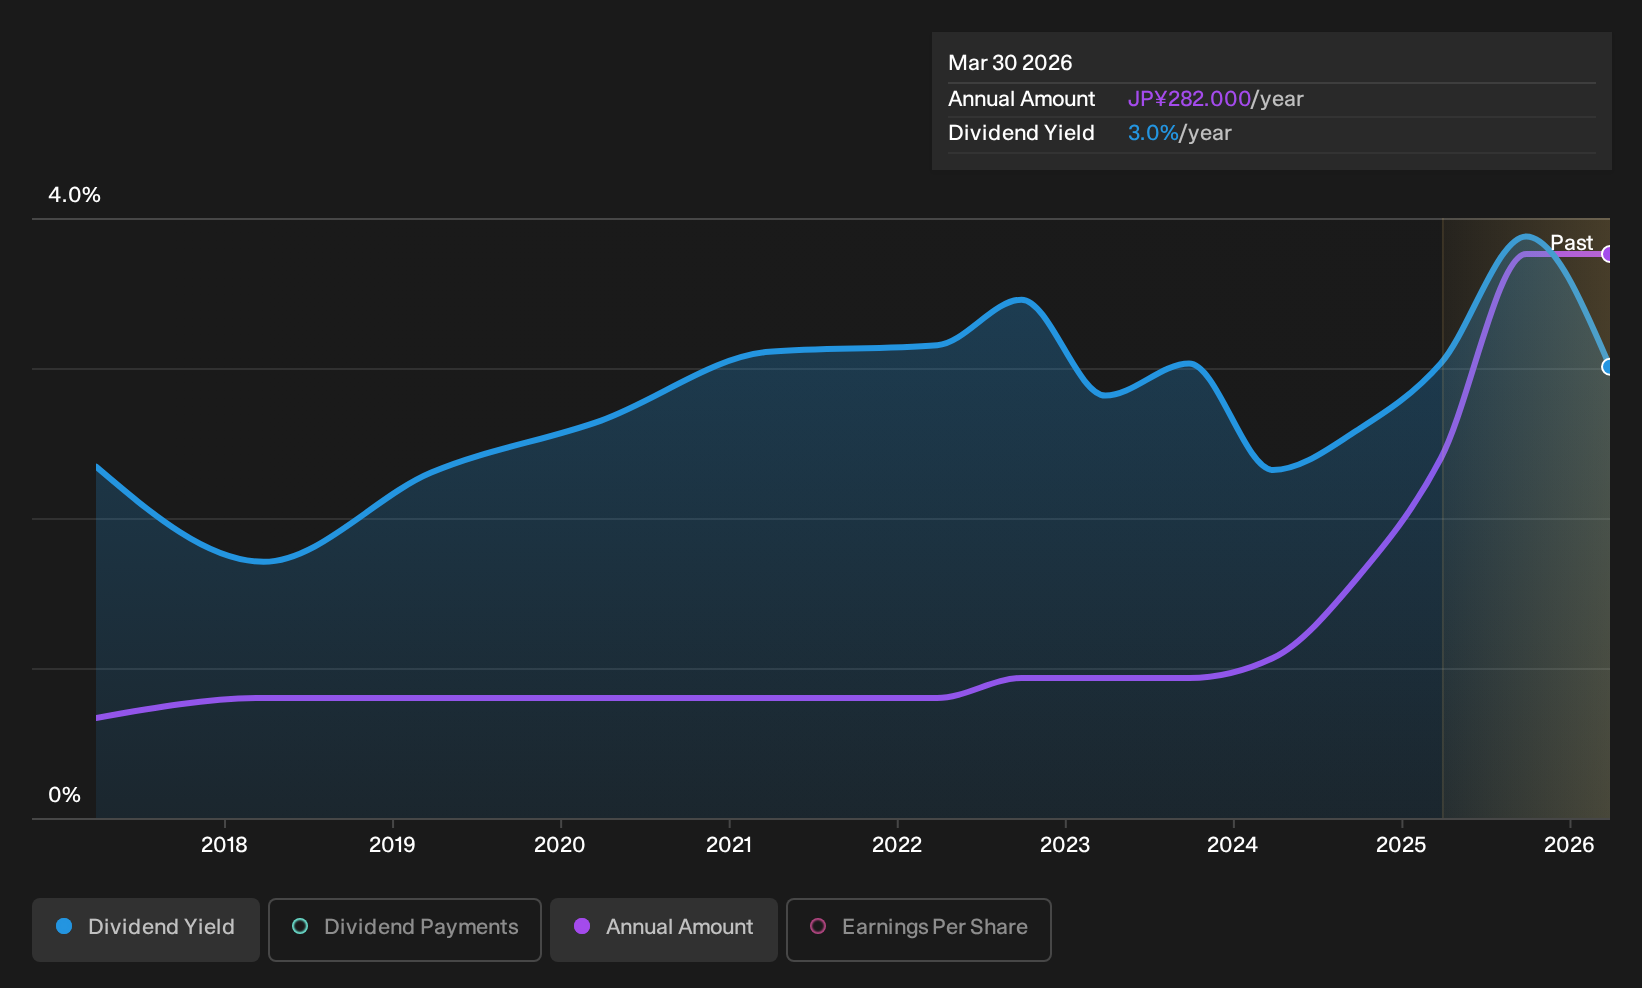Click the purple Annual Amount legend dot

[x=582, y=926]
